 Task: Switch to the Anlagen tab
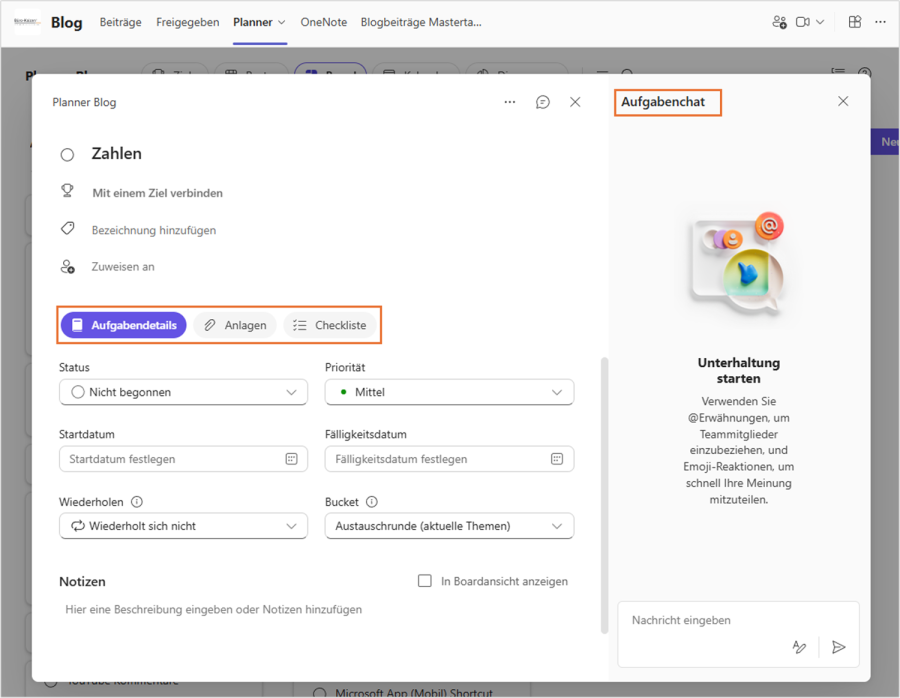pos(235,324)
